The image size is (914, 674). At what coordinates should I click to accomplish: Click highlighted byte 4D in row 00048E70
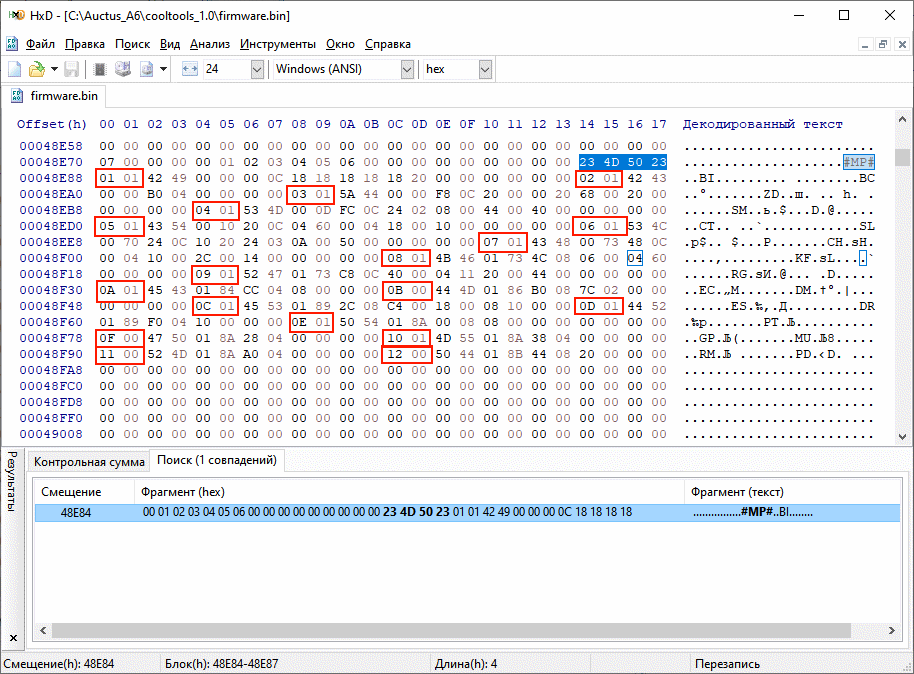611,162
